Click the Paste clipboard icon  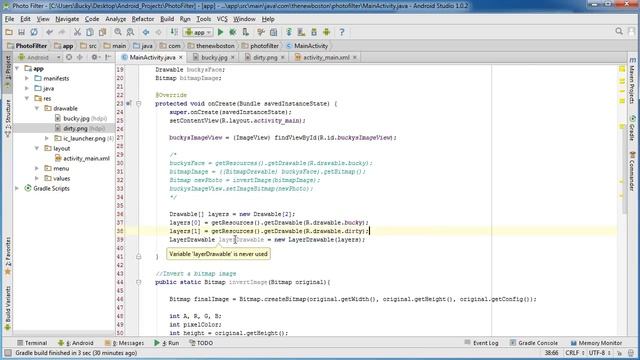coord(102,32)
